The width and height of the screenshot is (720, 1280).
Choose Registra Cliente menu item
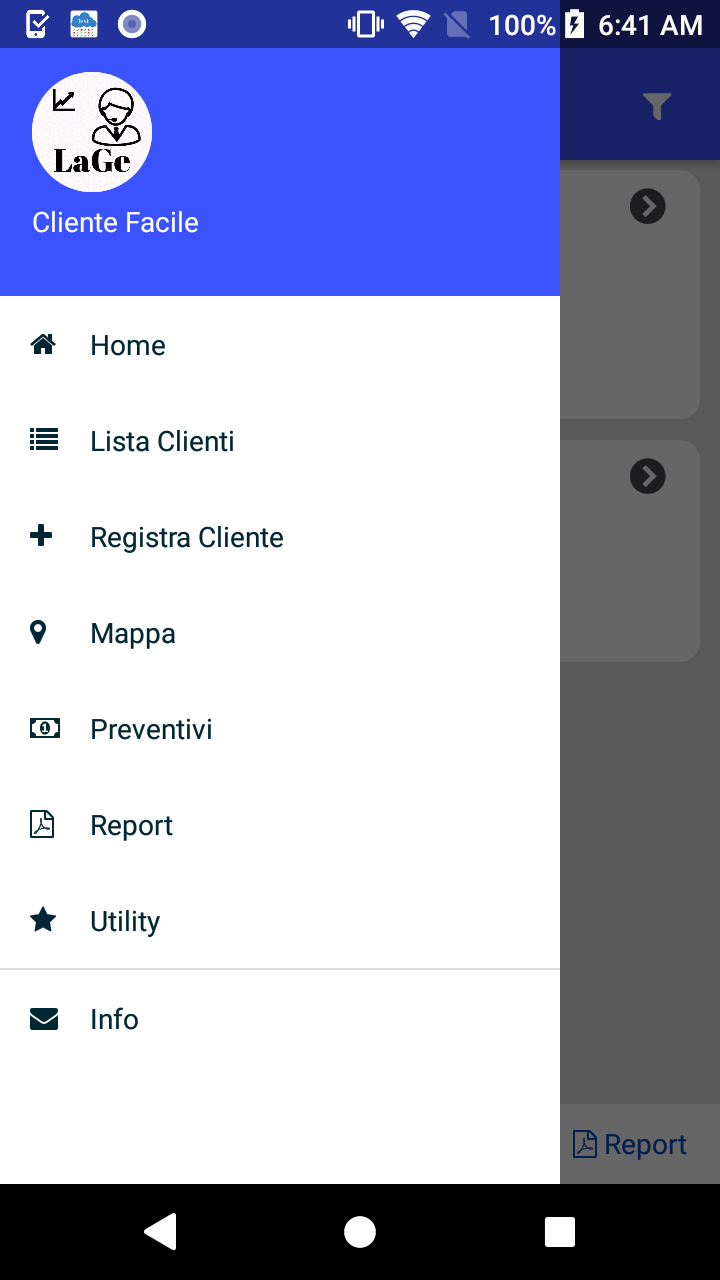[280, 537]
